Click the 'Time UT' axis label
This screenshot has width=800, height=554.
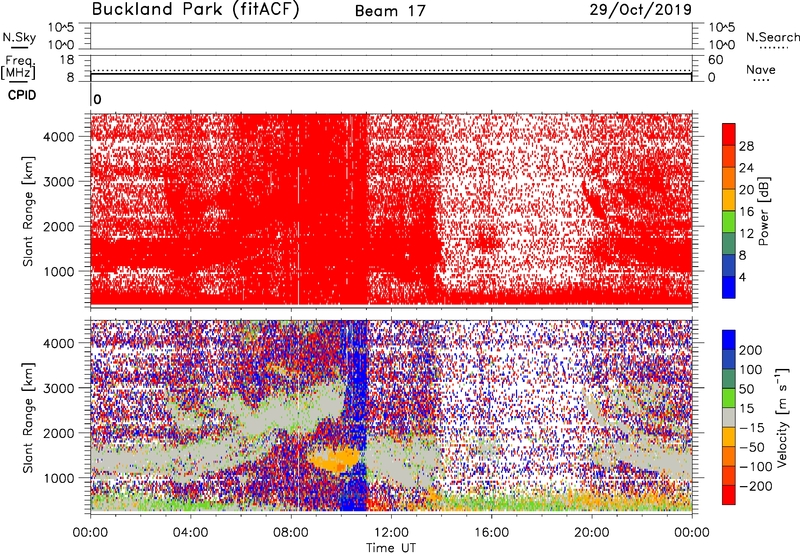point(391,548)
